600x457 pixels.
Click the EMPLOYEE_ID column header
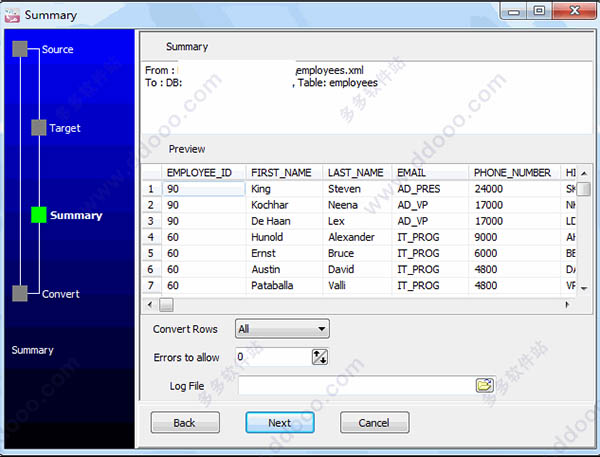204,173
